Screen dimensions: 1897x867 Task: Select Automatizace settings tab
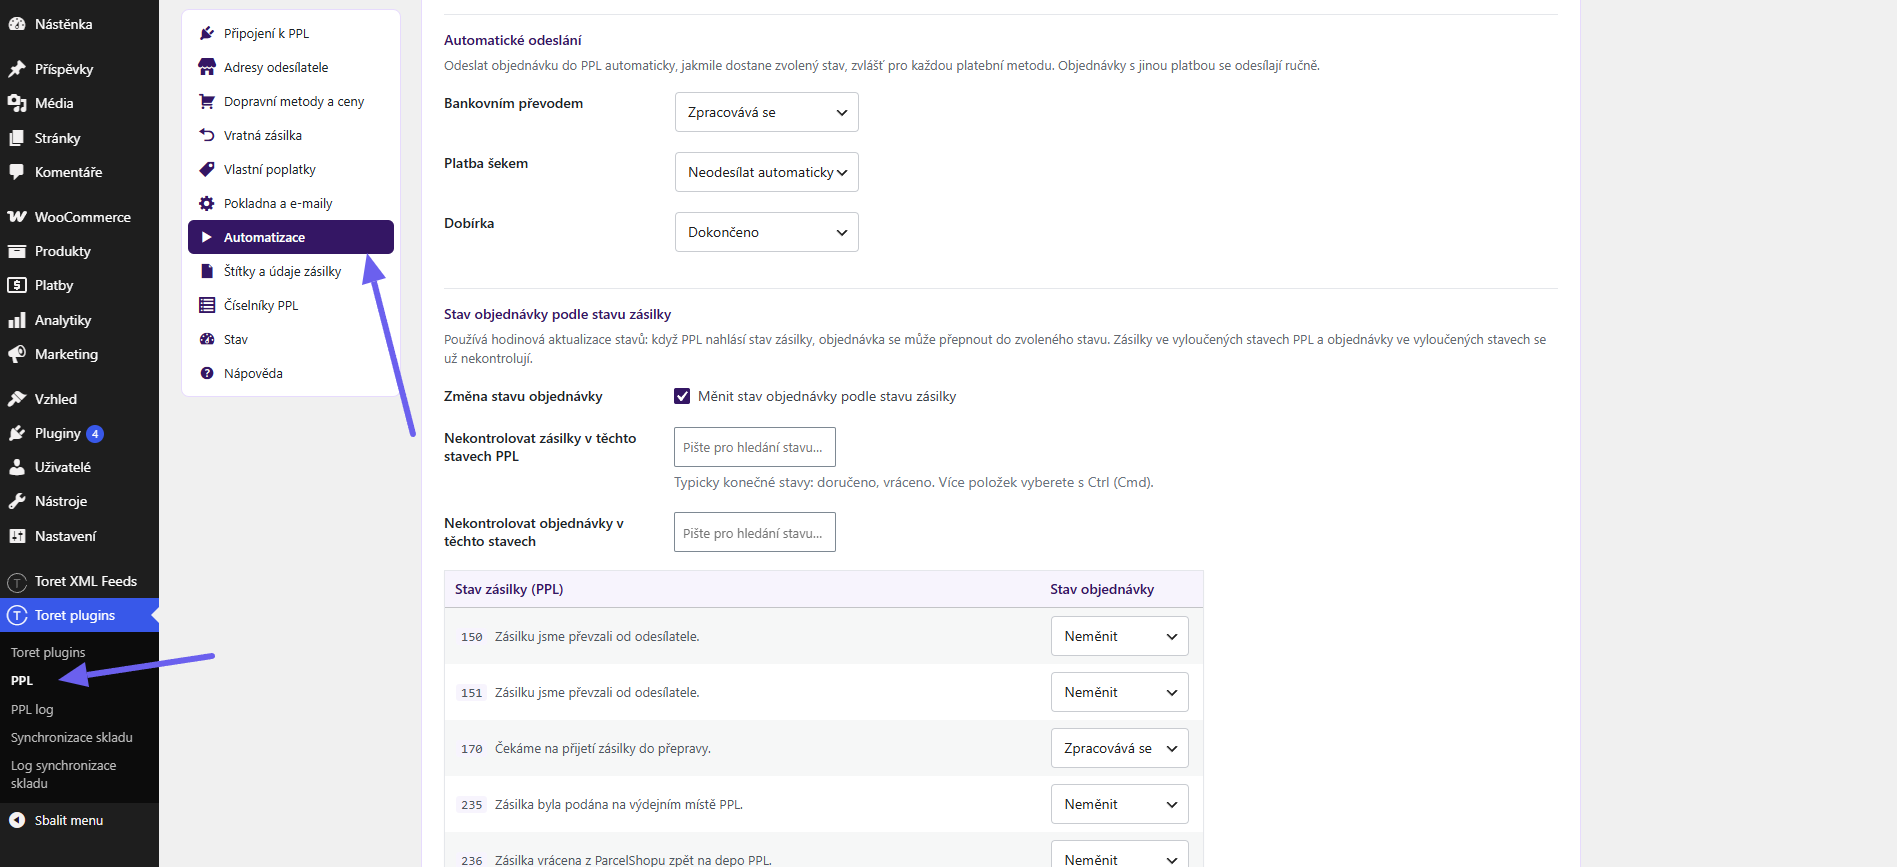pos(291,237)
